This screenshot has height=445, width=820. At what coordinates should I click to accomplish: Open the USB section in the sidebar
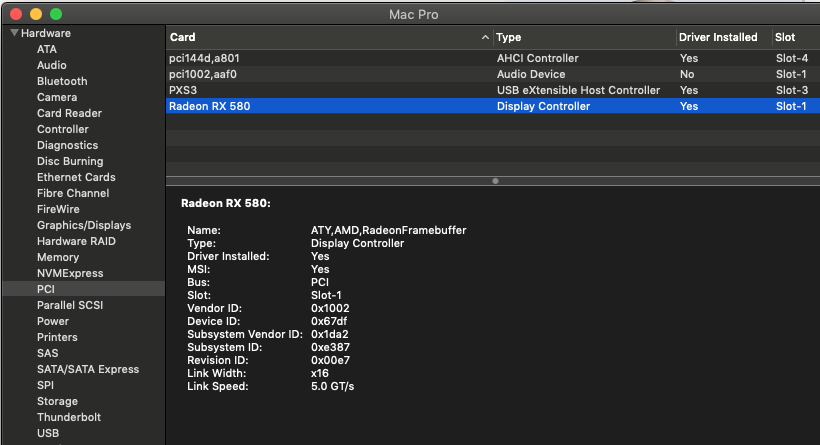coord(48,433)
